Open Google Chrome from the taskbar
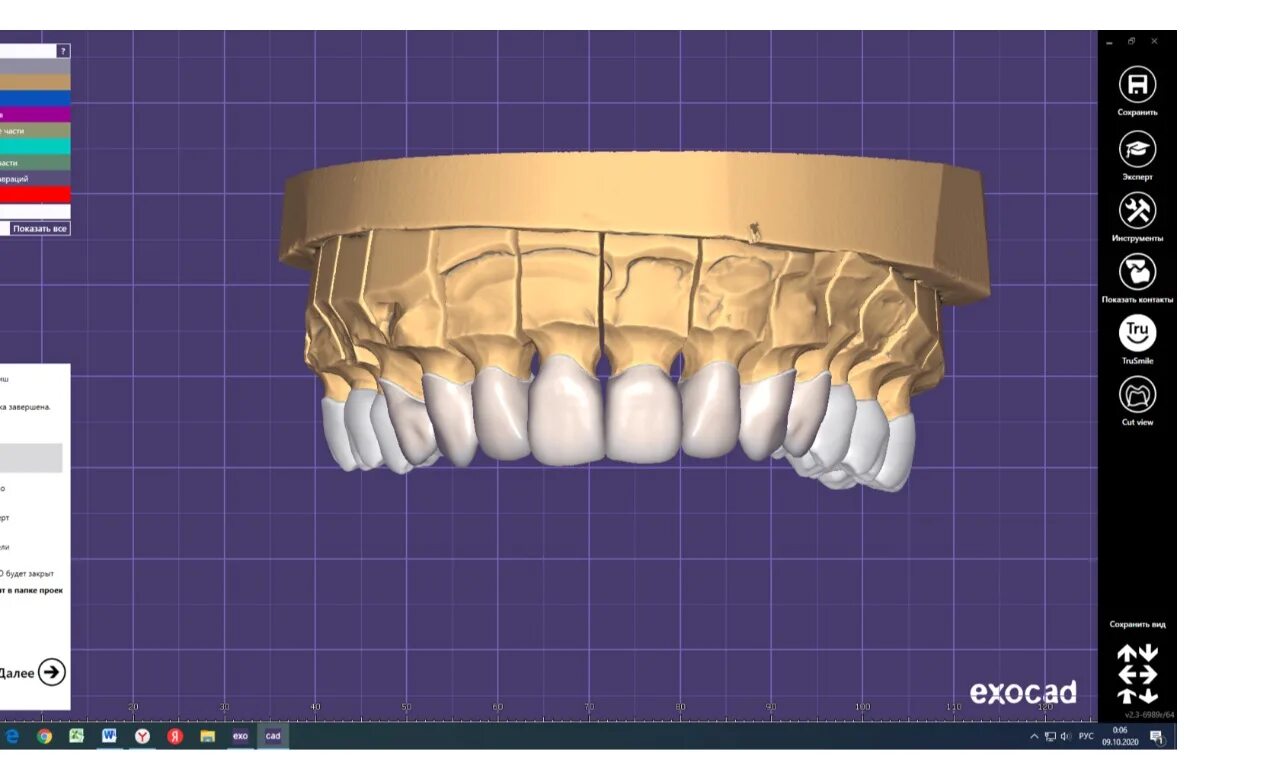The image size is (1280, 768). click(x=44, y=736)
